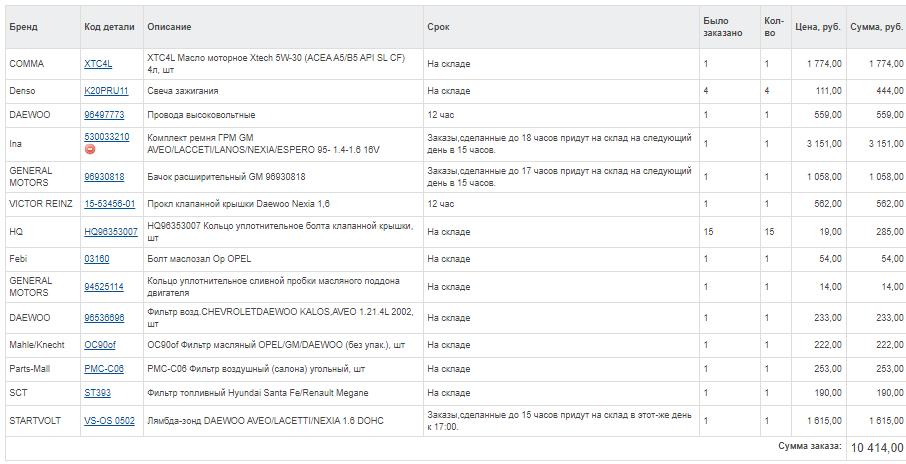This screenshot has height=464, width=906.
Task: Click price 253,00 in Parts-Mall row
Action: point(829,369)
